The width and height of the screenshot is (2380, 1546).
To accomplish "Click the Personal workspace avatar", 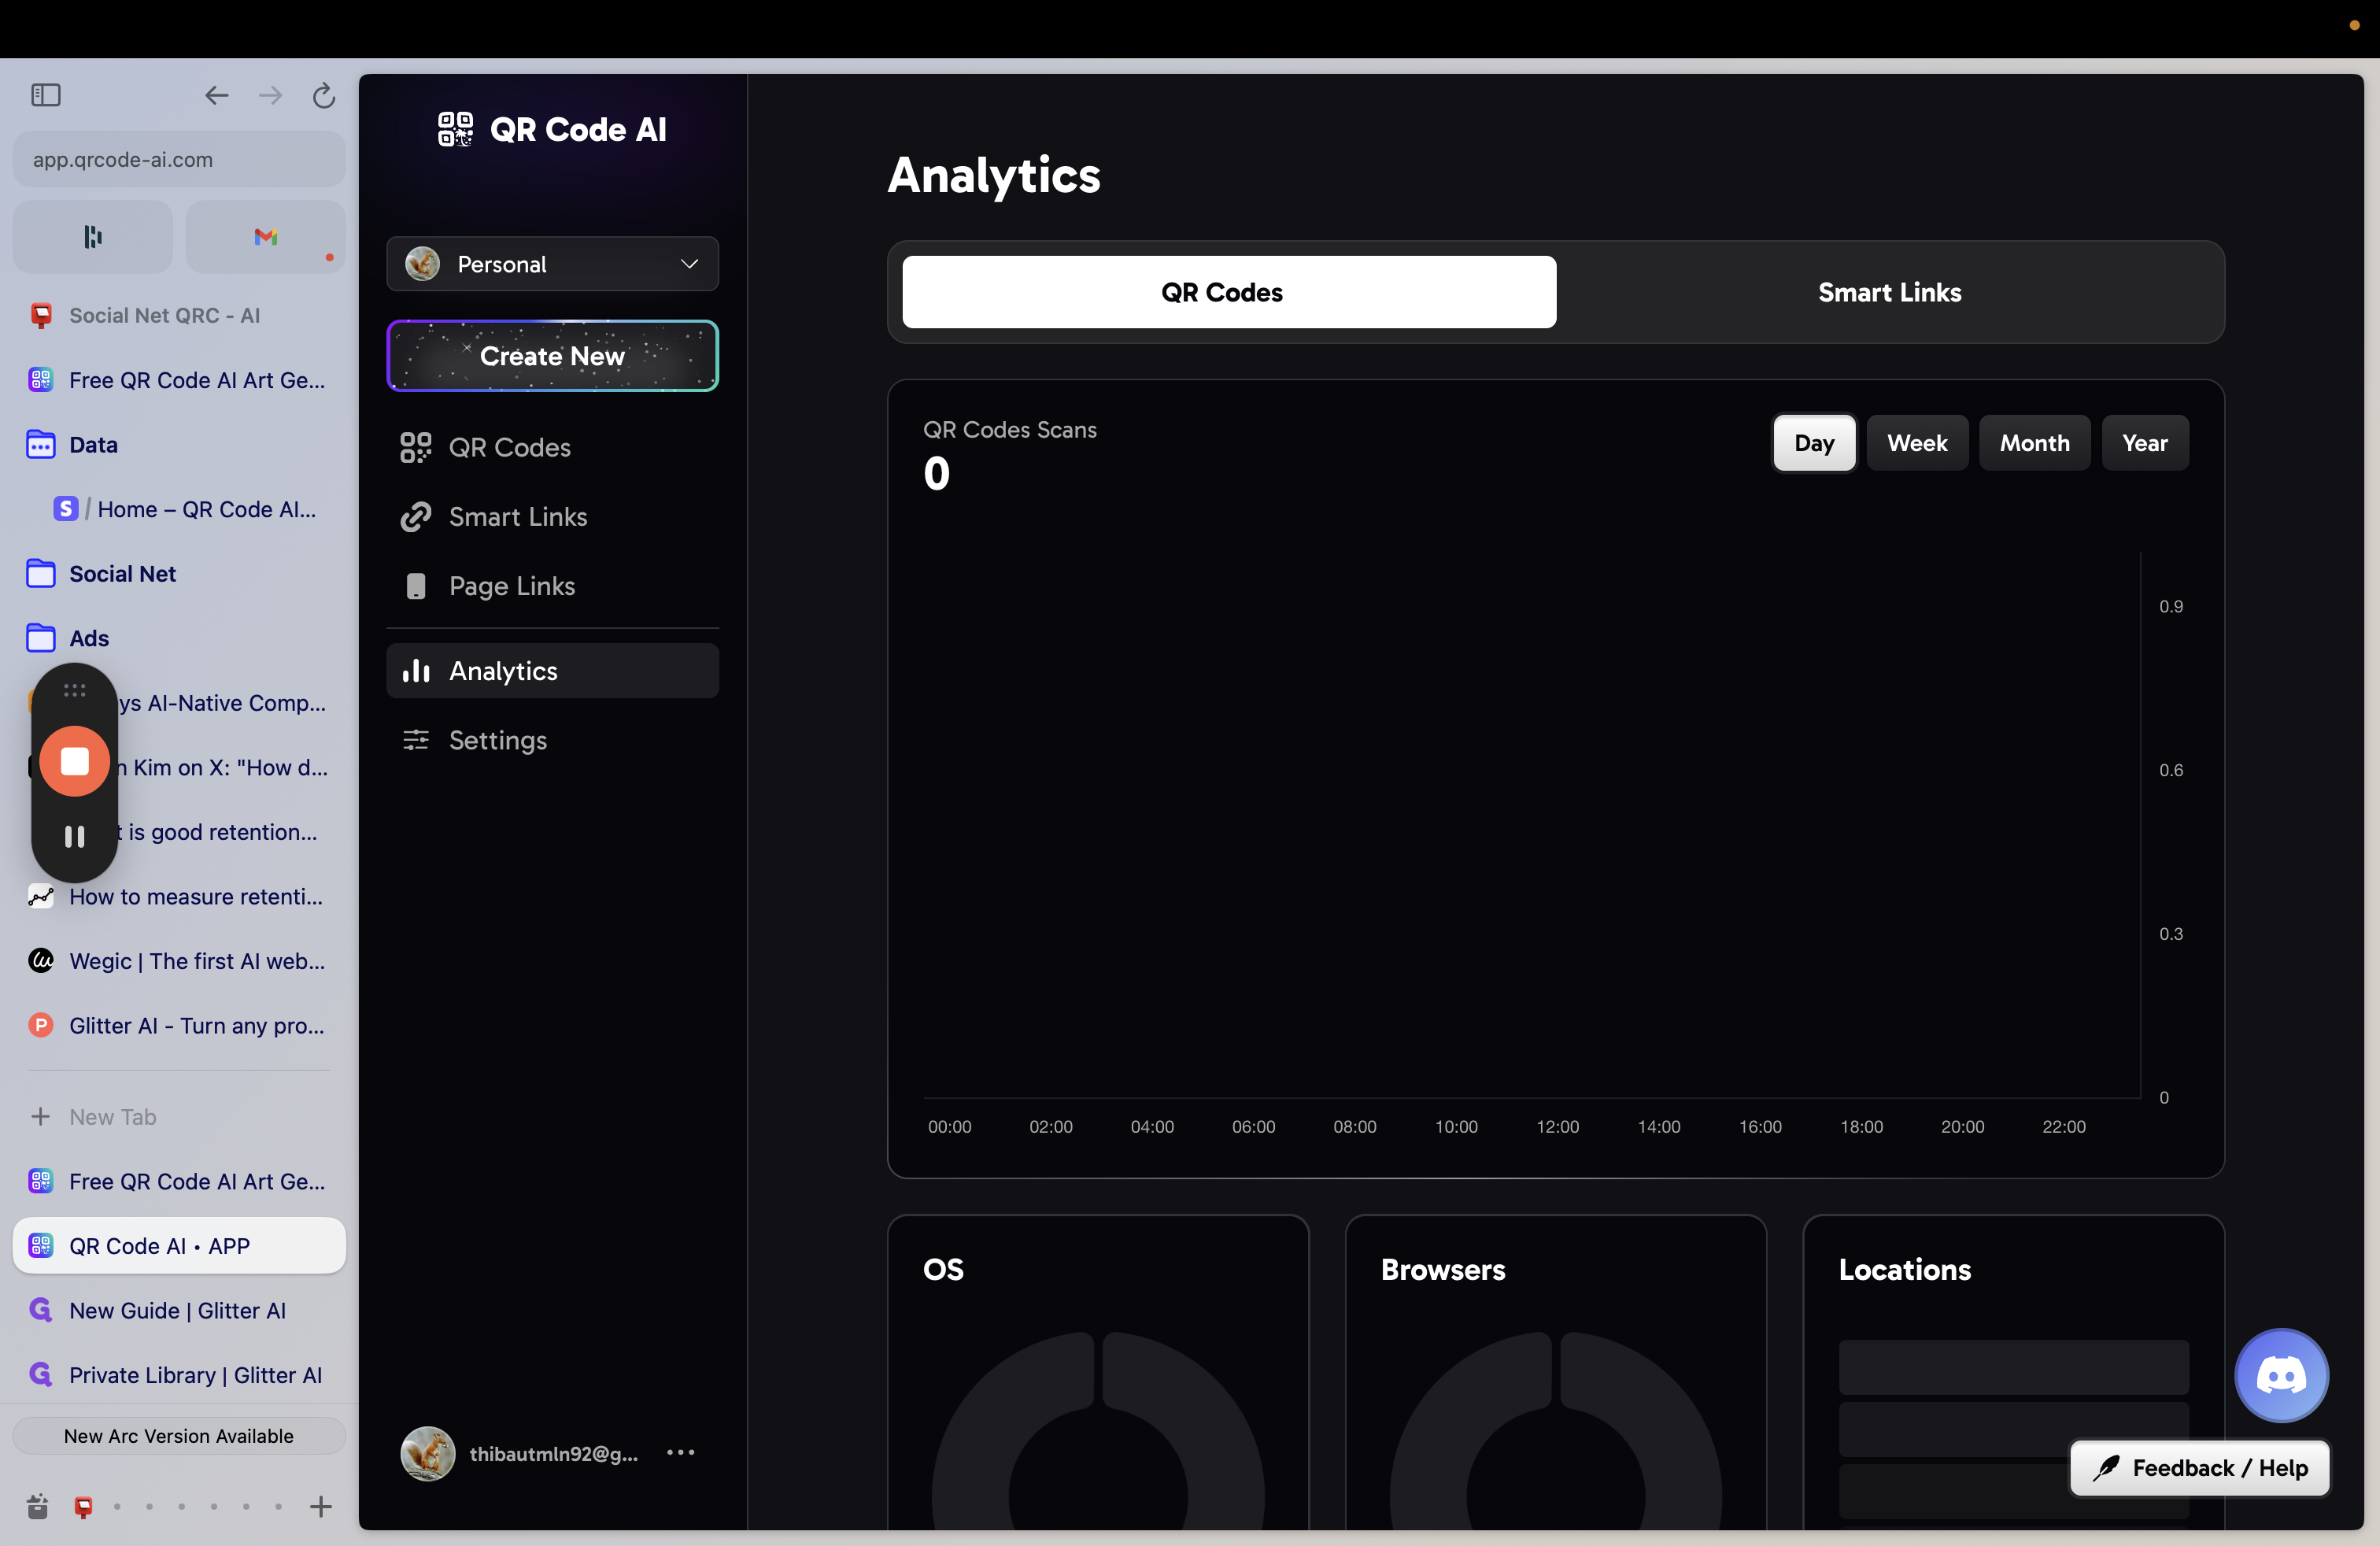I will click(x=422, y=264).
